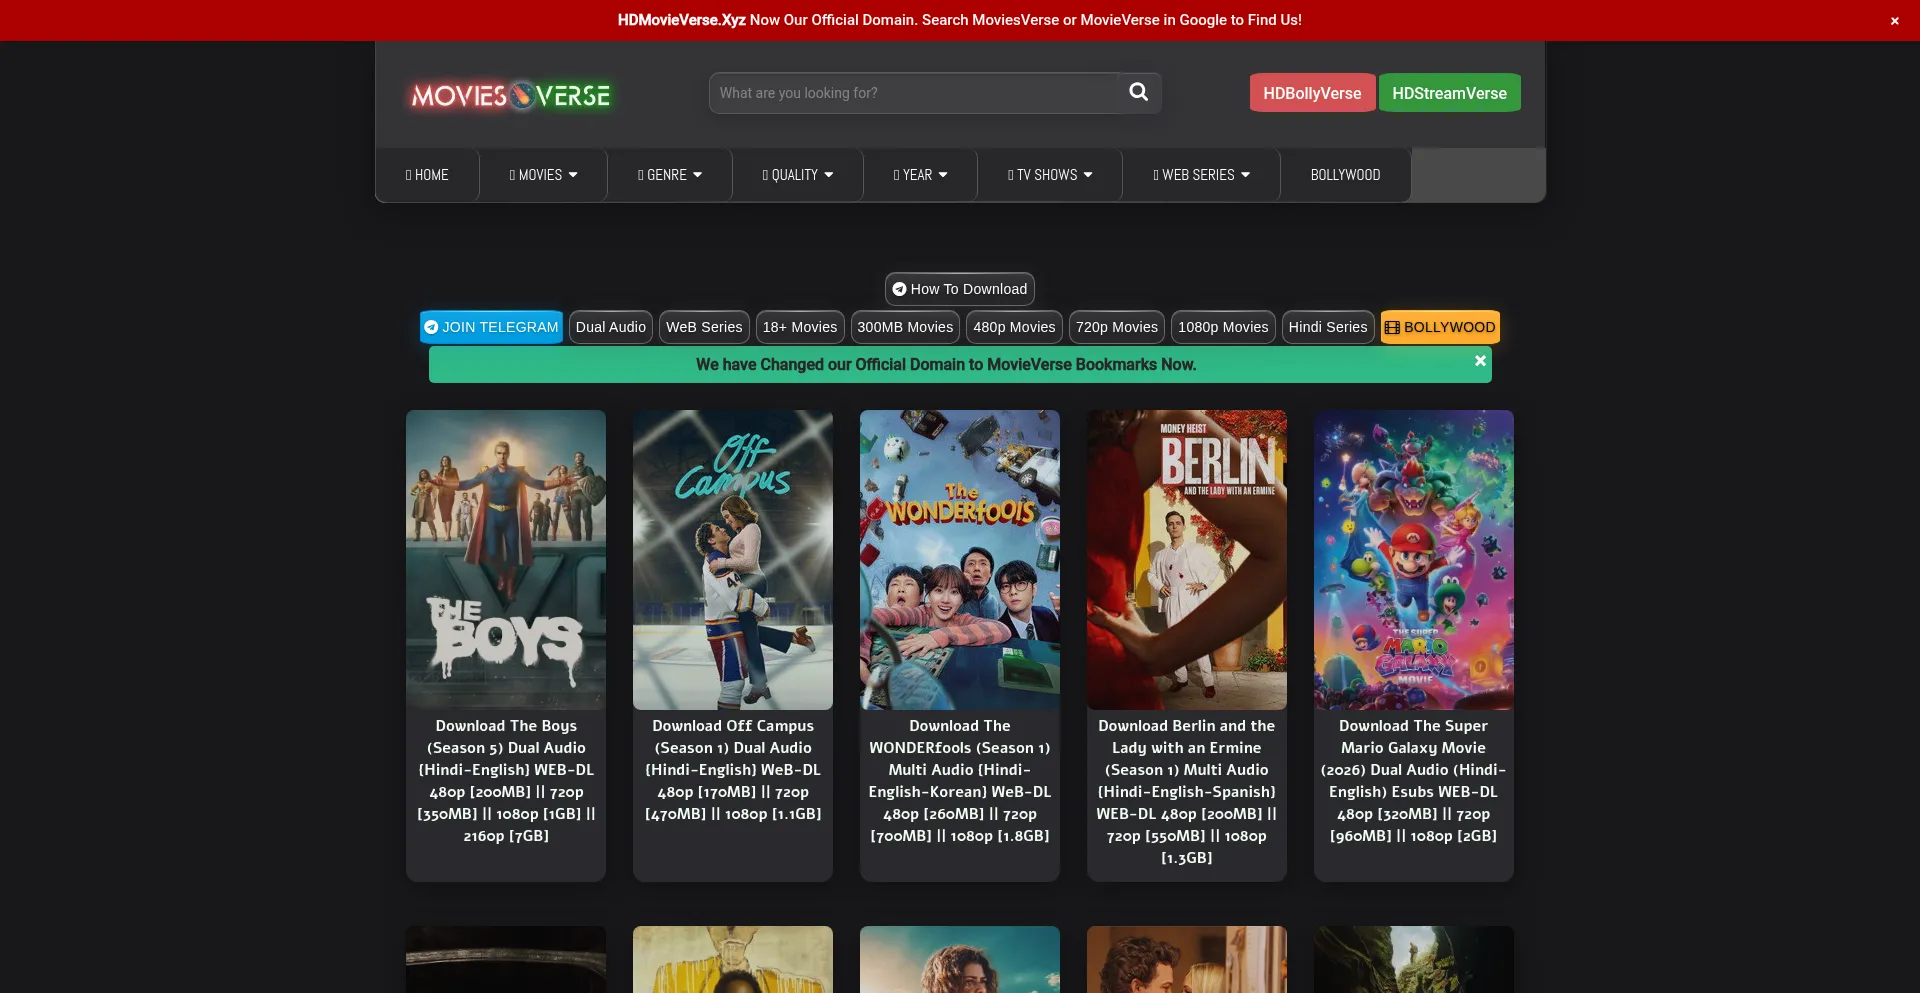Image resolution: width=1920 pixels, height=993 pixels.
Task: Select the Hindi Series tag
Action: (x=1328, y=327)
